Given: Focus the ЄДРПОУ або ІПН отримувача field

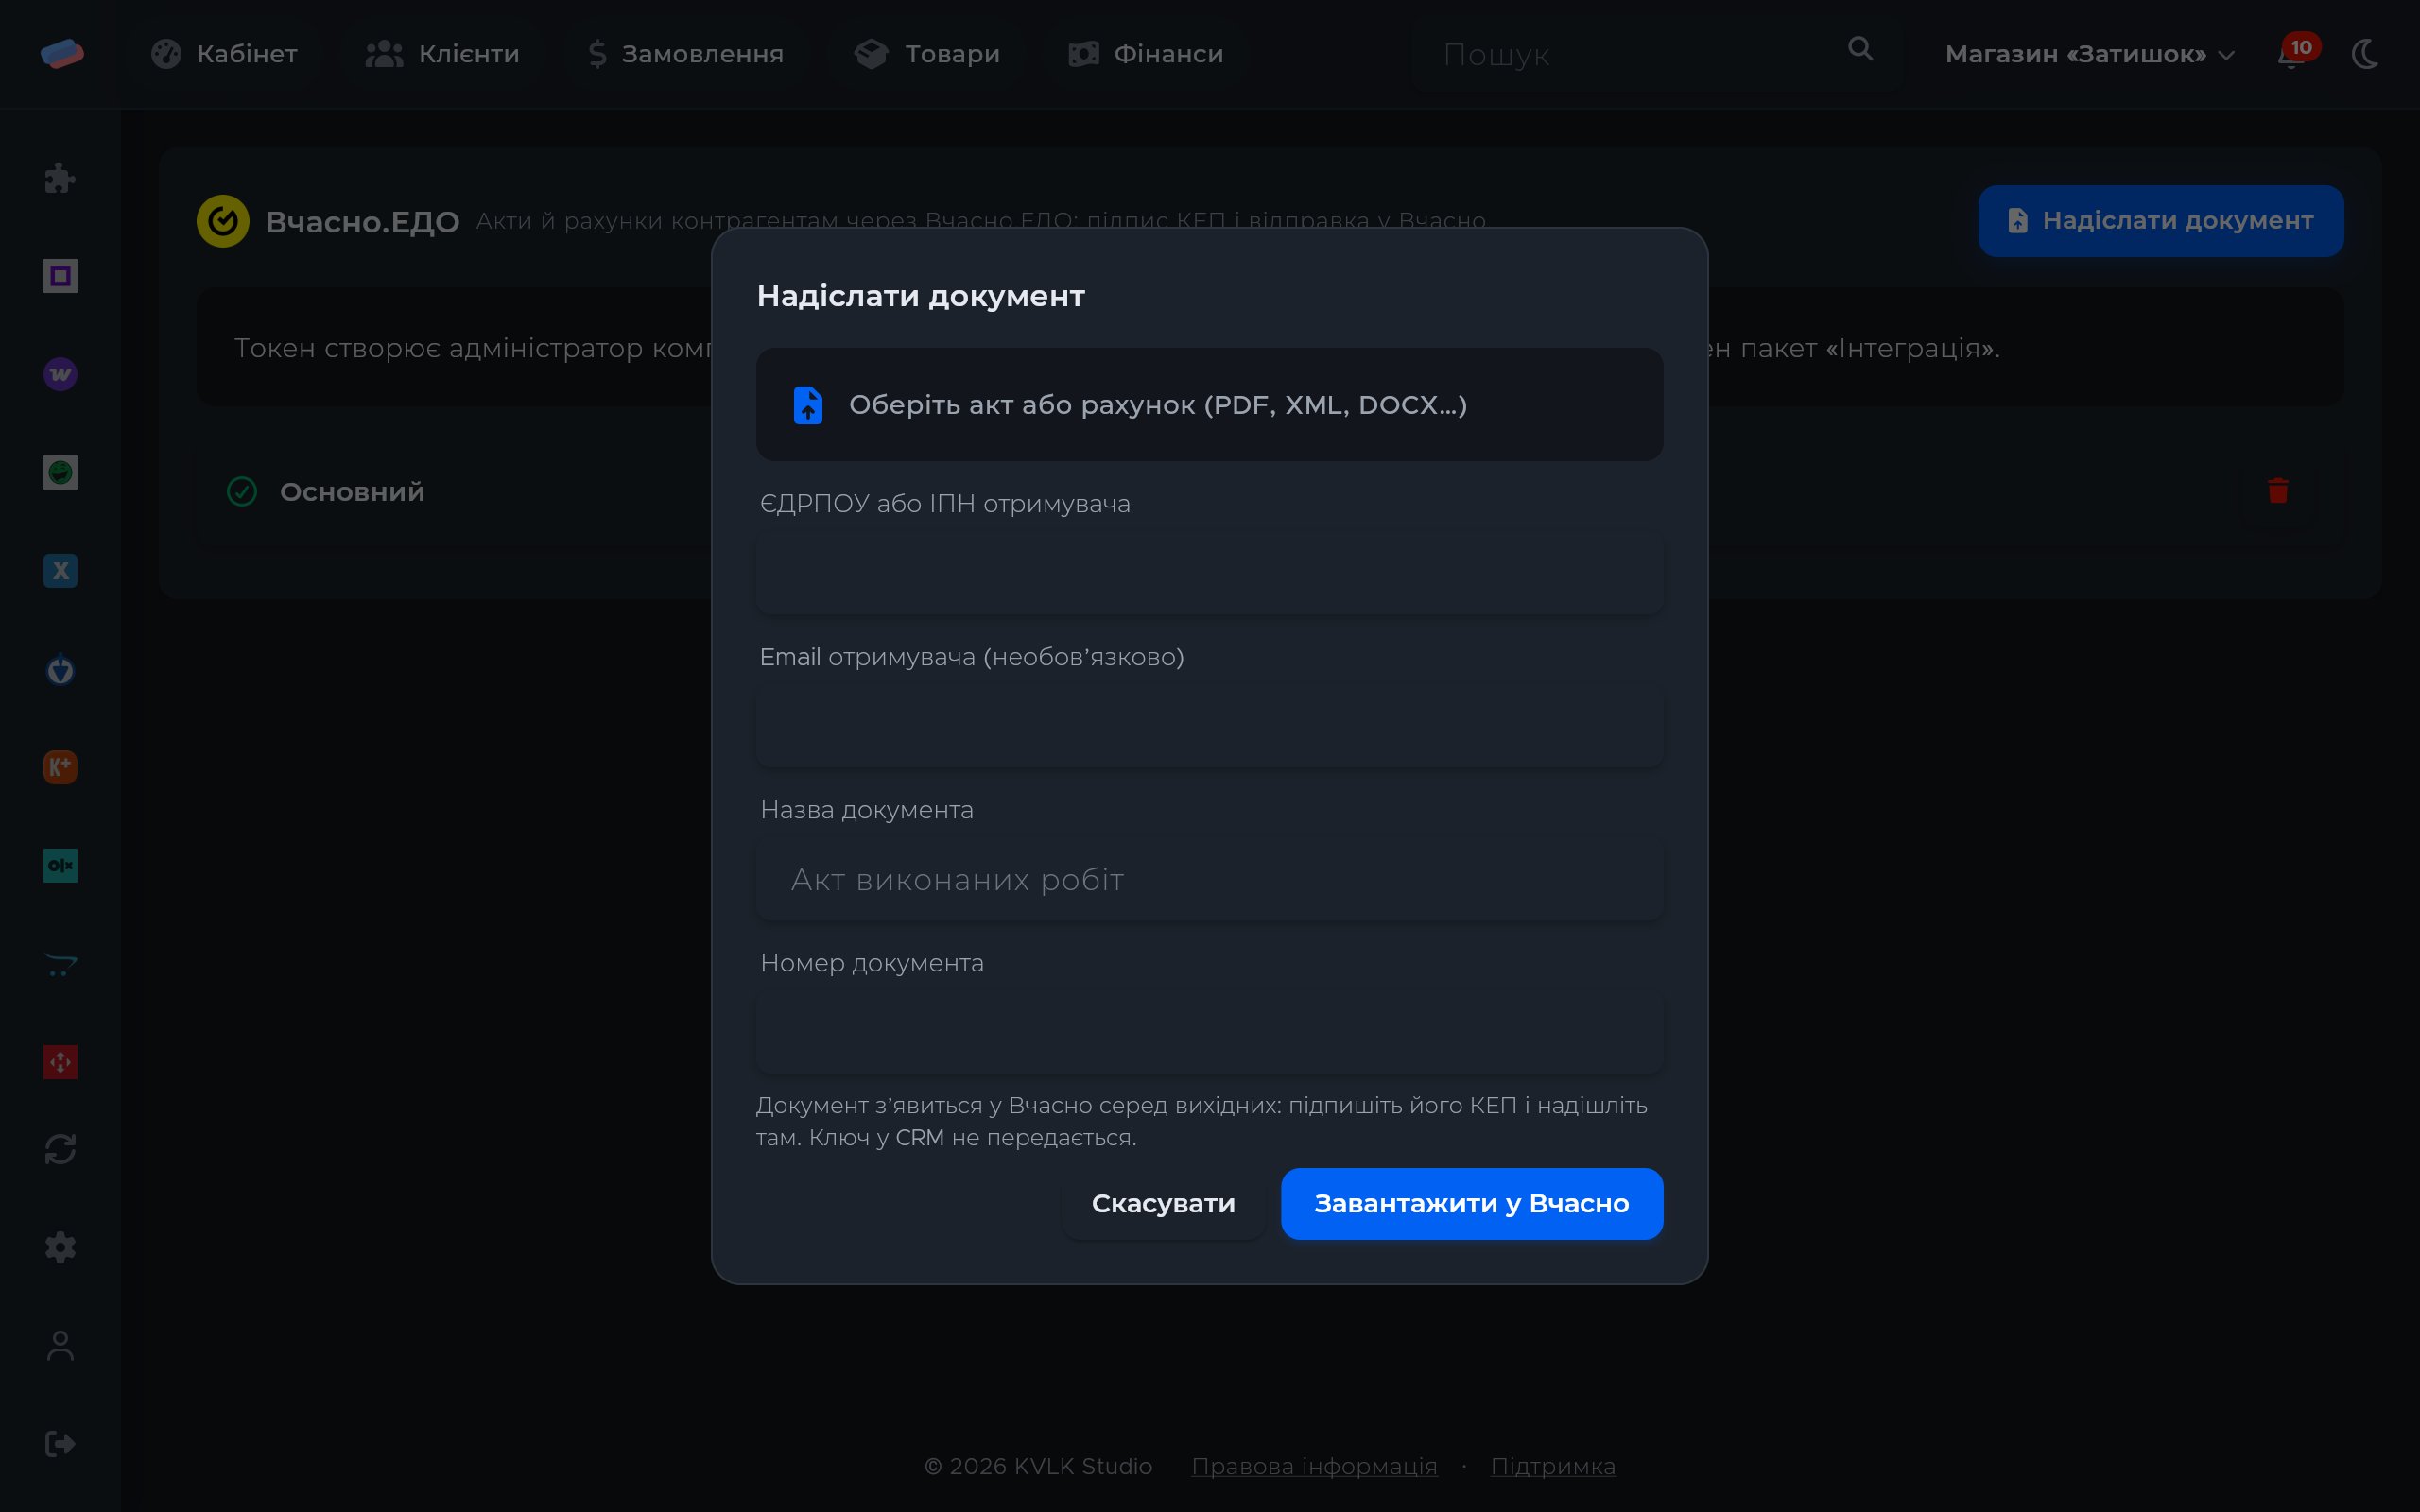Looking at the screenshot, I should (x=1209, y=573).
